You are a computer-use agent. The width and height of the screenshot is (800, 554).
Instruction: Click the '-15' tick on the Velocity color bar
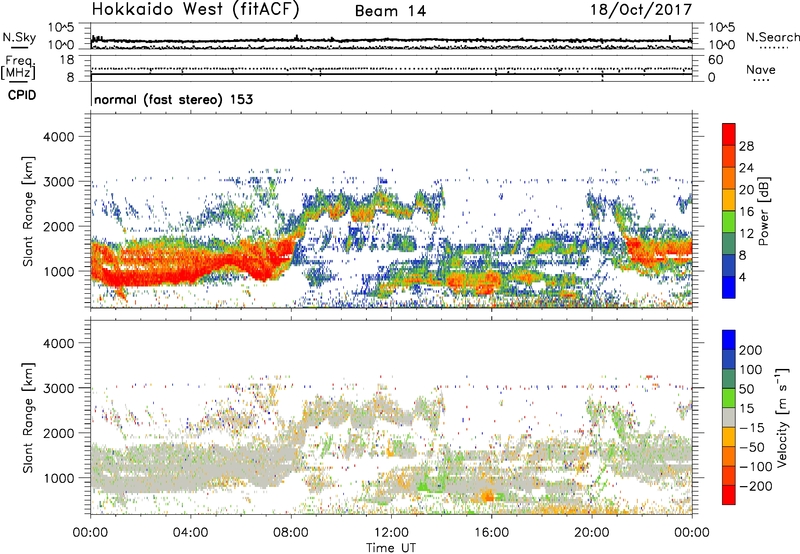752,427
